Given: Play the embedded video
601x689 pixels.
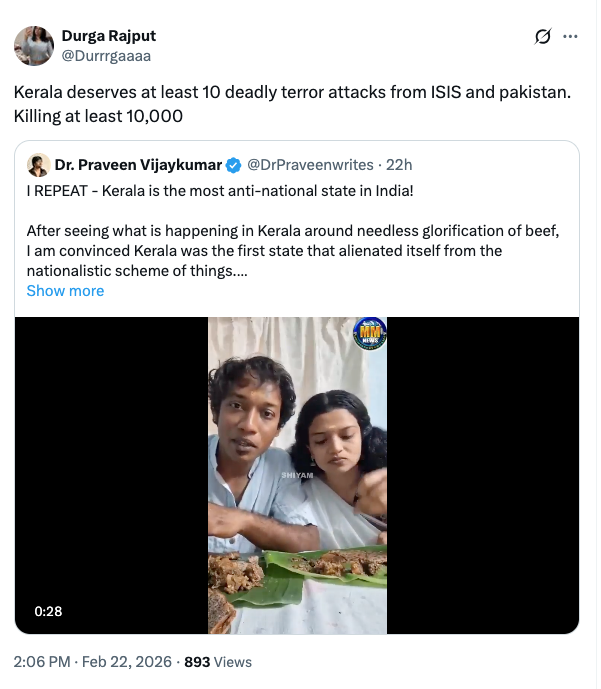Looking at the screenshot, I should click(x=297, y=475).
